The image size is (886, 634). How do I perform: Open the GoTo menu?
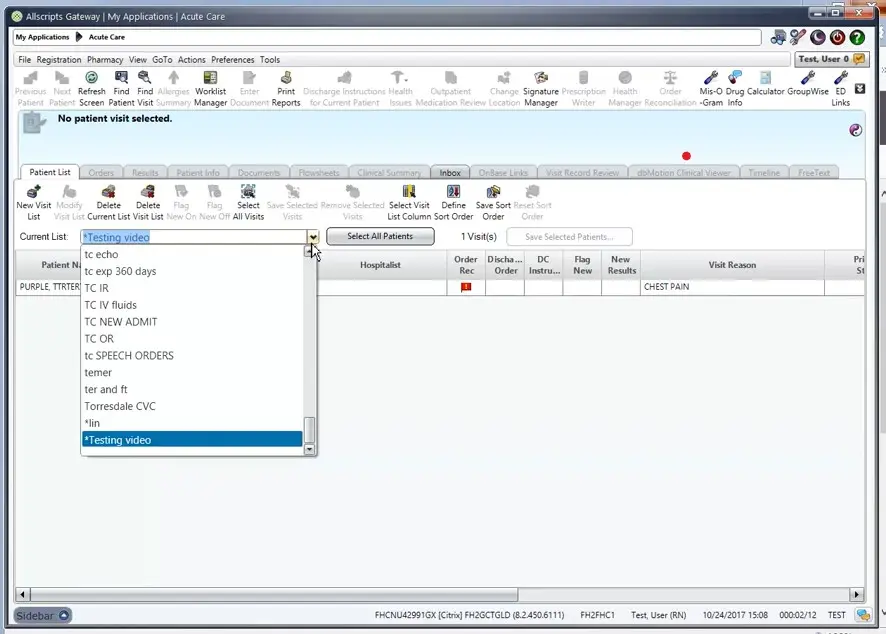pos(162,58)
